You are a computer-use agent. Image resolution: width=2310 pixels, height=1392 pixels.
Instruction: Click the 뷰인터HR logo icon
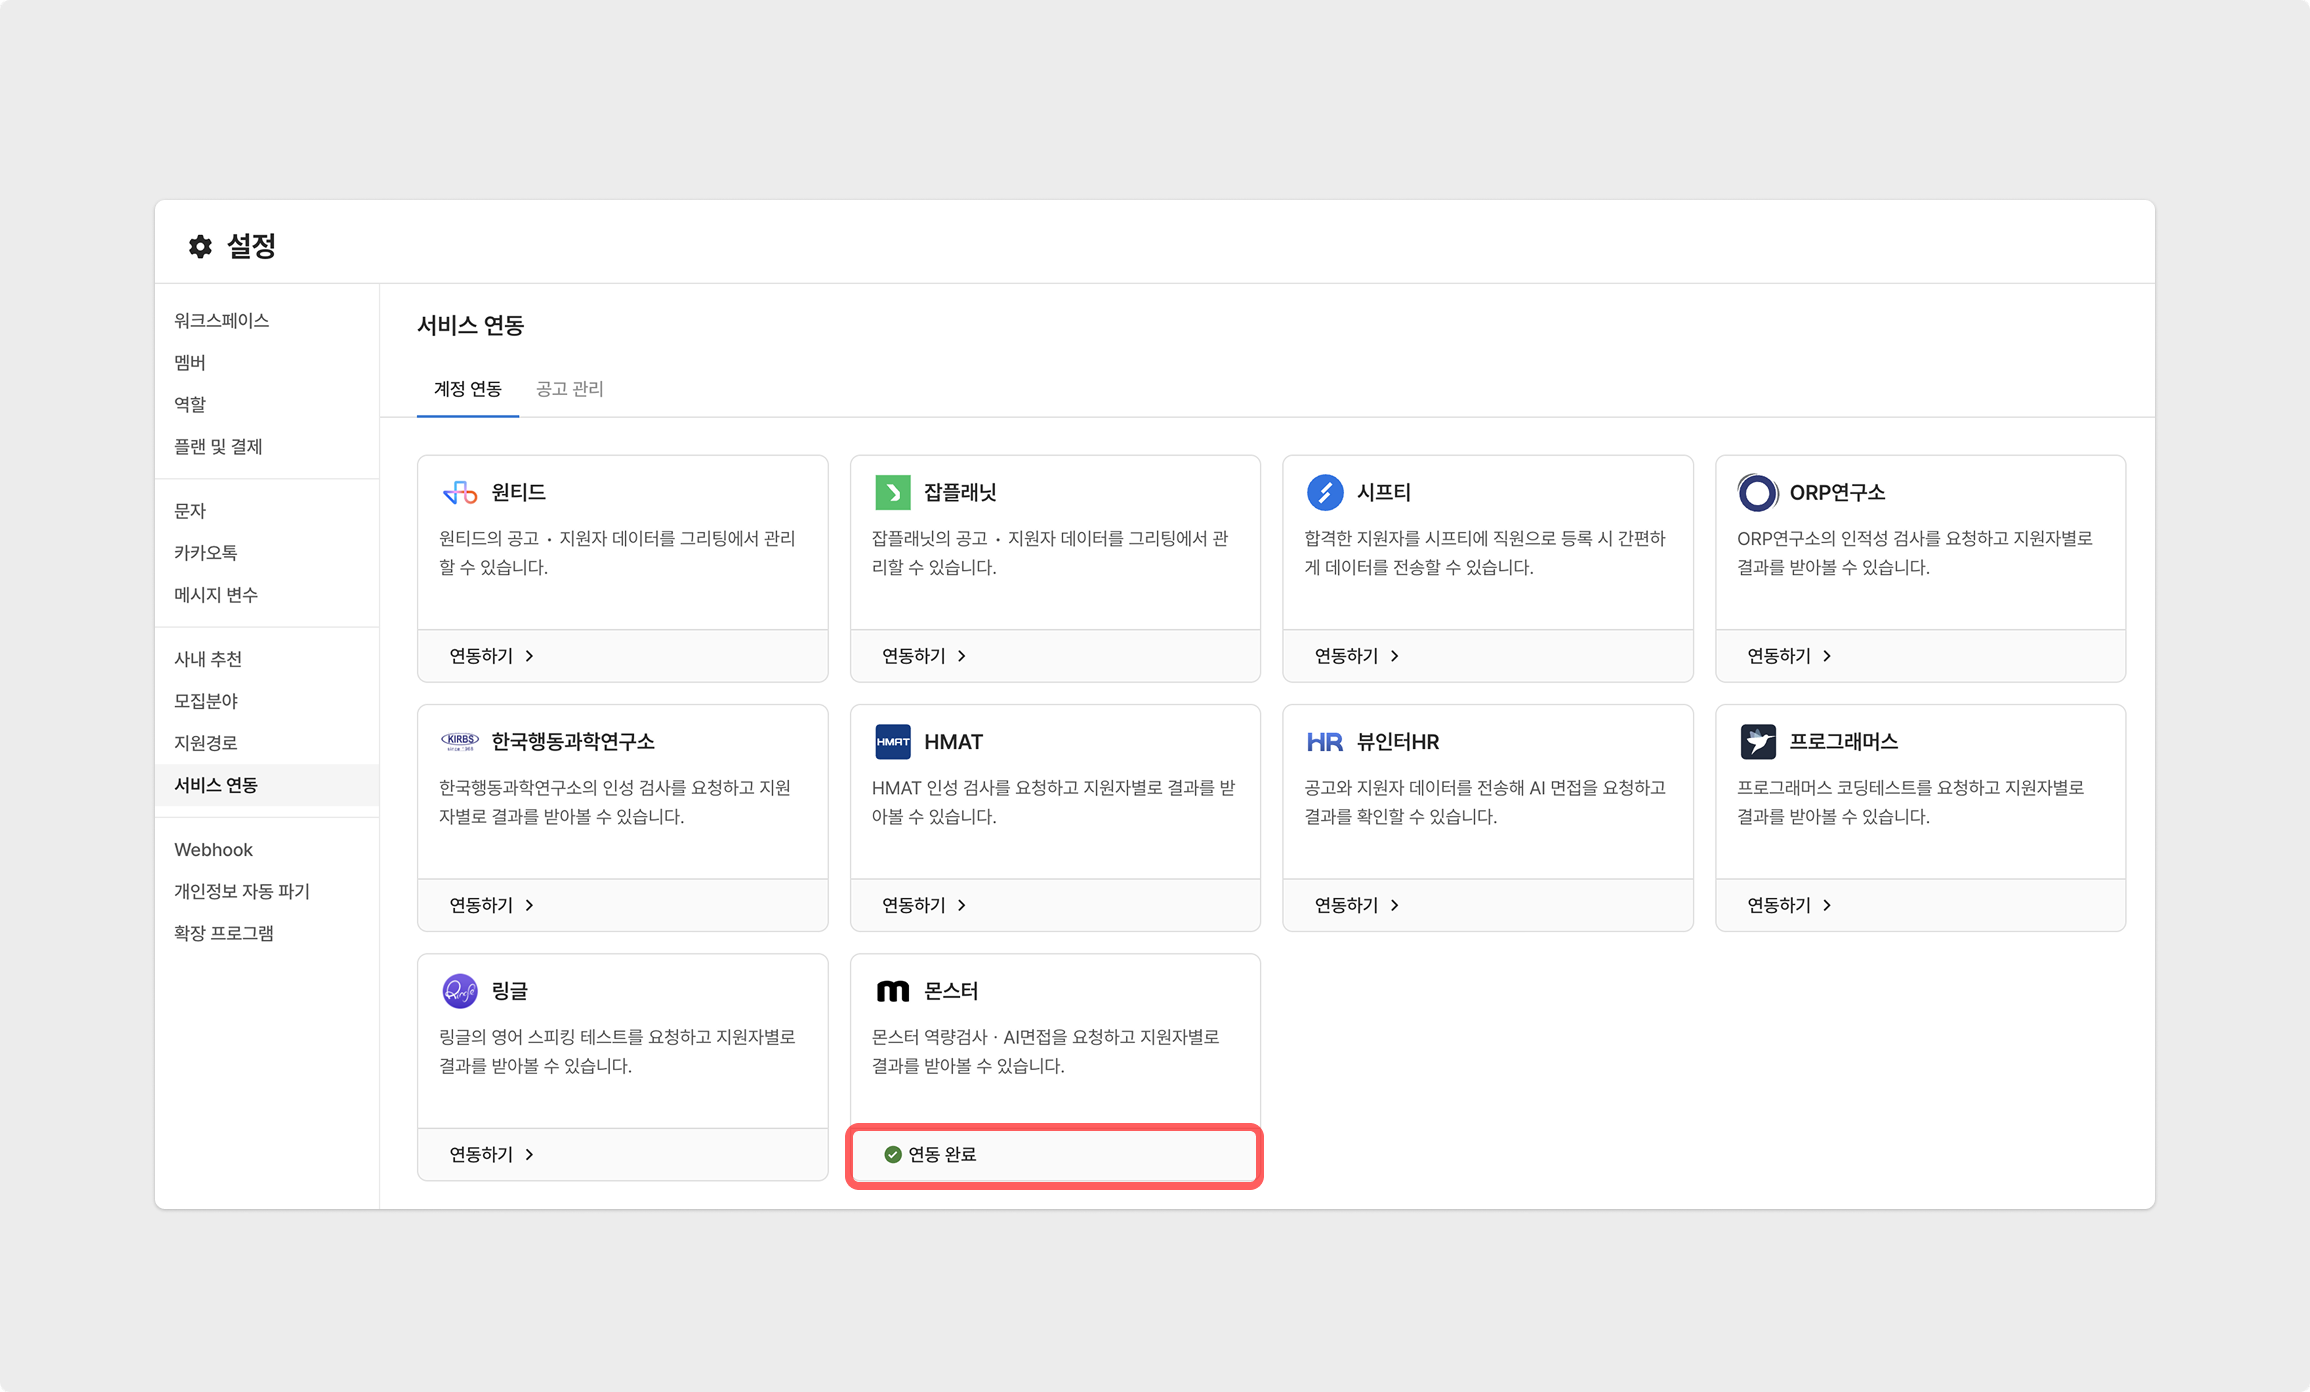[x=1325, y=742]
